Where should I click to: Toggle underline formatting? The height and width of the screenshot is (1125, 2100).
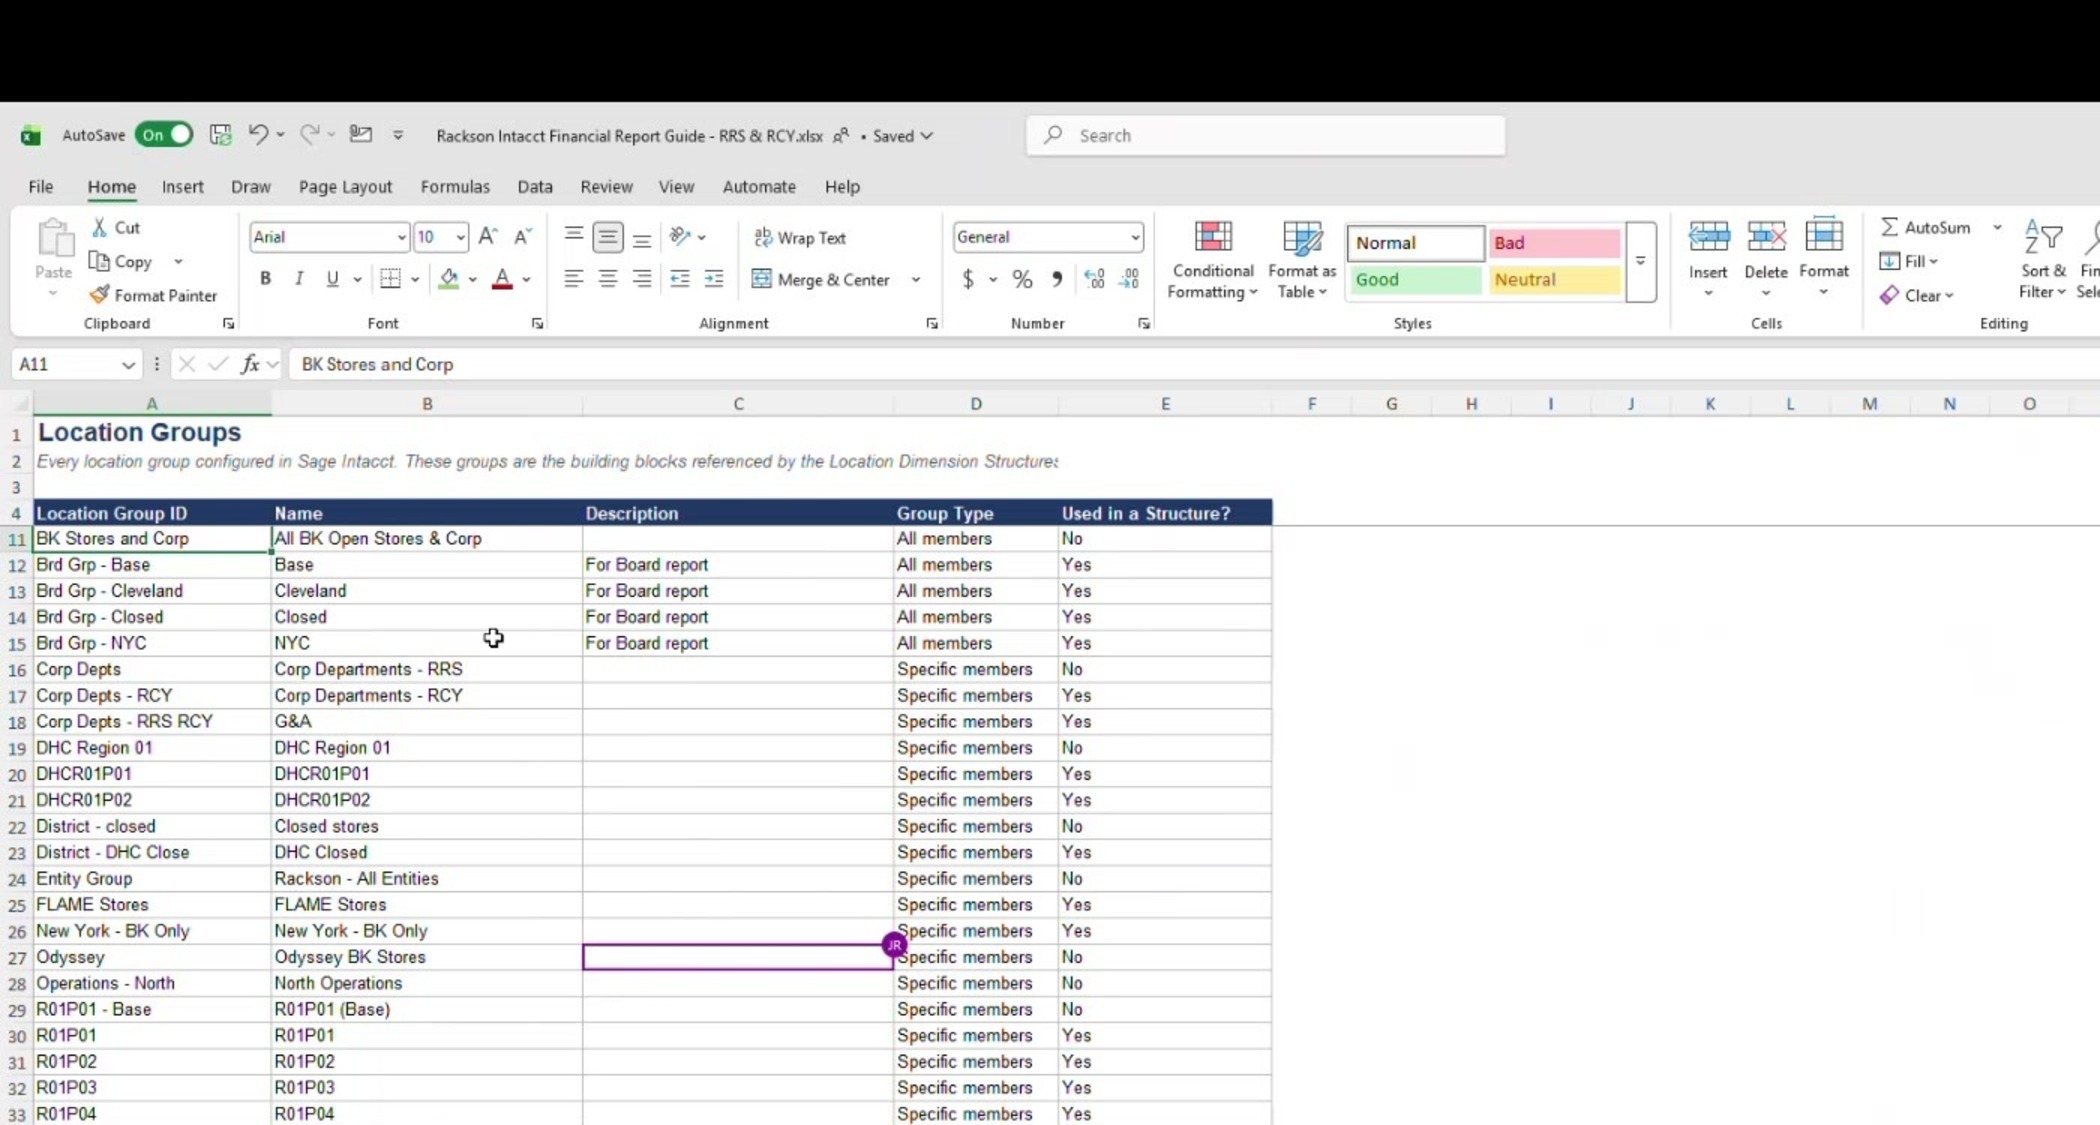point(332,279)
